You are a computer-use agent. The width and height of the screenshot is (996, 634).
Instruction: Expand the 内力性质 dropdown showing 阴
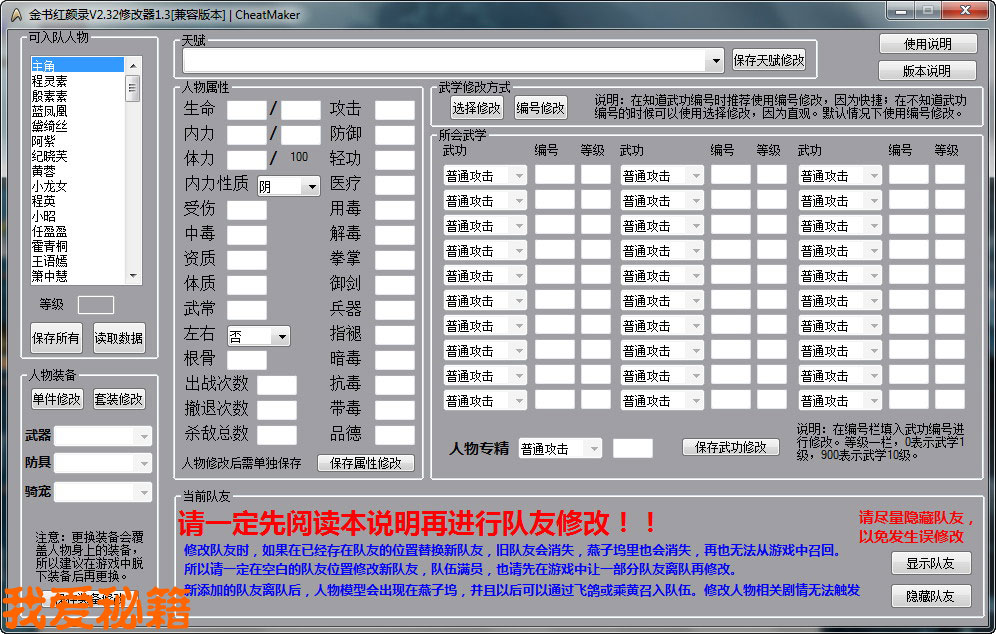(310, 186)
